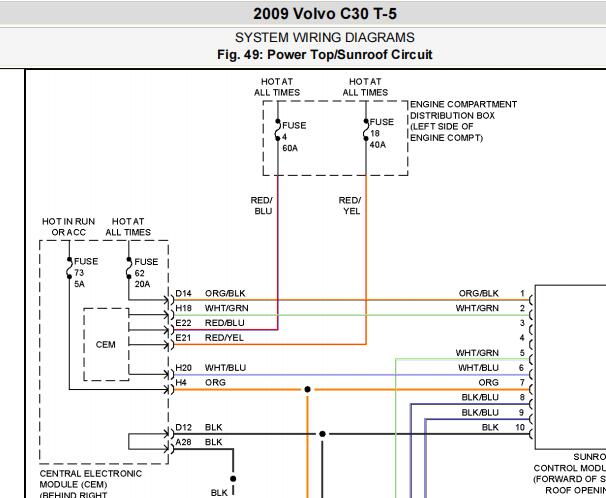Click 'WHT/GRN' label at sunroof pin 2
The height and width of the screenshot is (498, 606).
[477, 308]
